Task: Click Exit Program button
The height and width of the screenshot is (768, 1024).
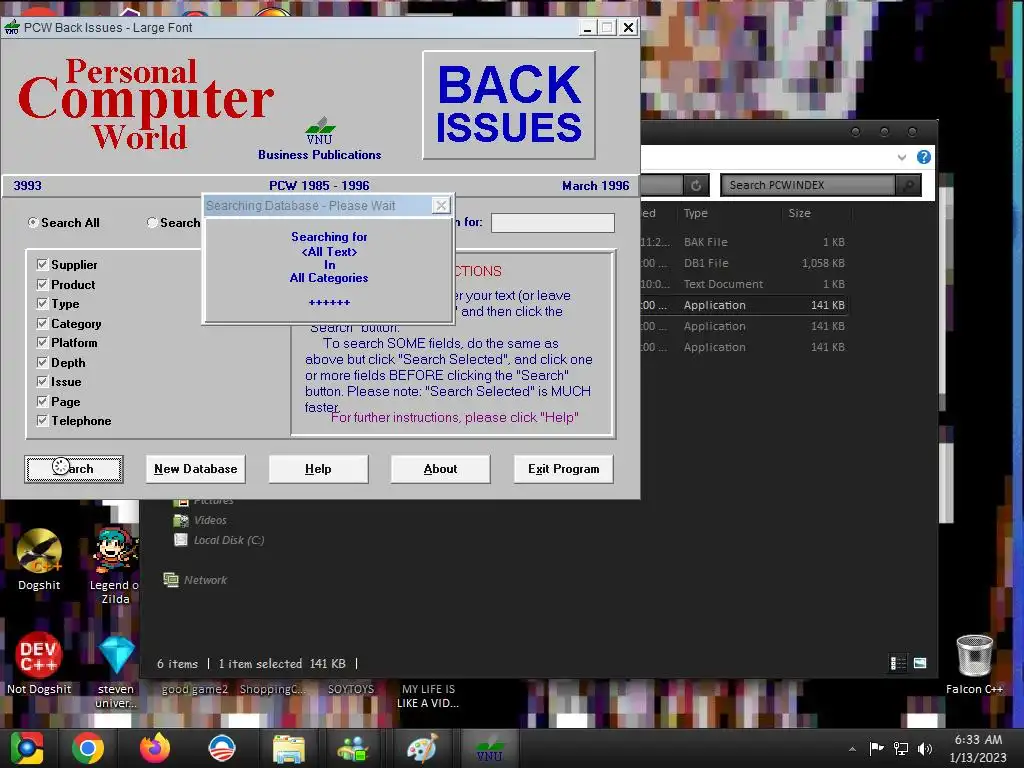Action: point(564,469)
